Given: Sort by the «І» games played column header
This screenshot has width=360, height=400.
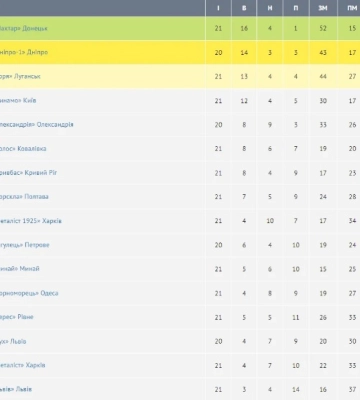Looking at the screenshot, I should click(218, 8).
